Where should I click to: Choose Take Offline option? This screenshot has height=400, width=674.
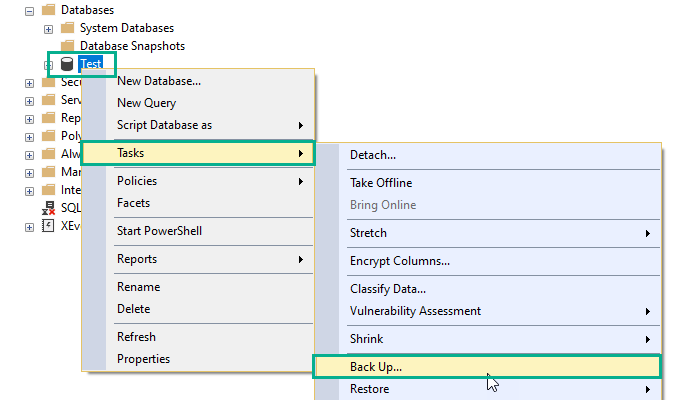(x=381, y=183)
